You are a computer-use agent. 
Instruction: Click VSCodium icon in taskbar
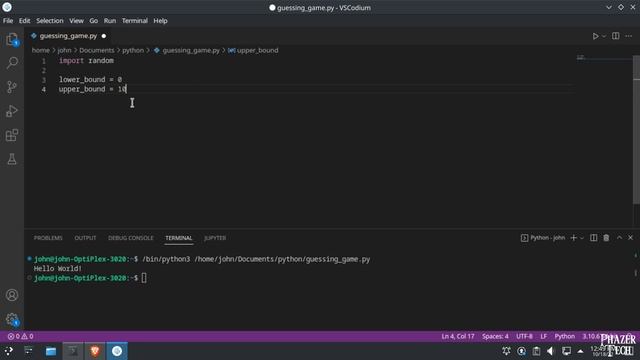coord(117,351)
